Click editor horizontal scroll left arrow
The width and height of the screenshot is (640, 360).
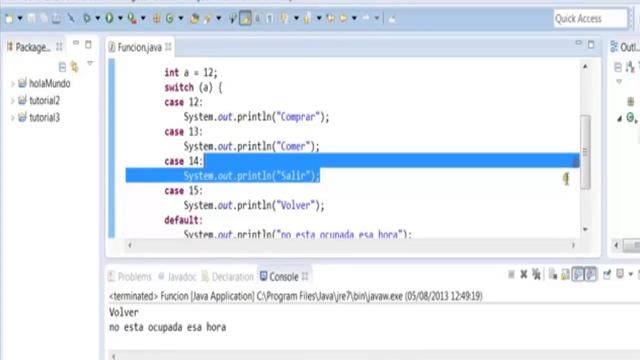(x=130, y=245)
